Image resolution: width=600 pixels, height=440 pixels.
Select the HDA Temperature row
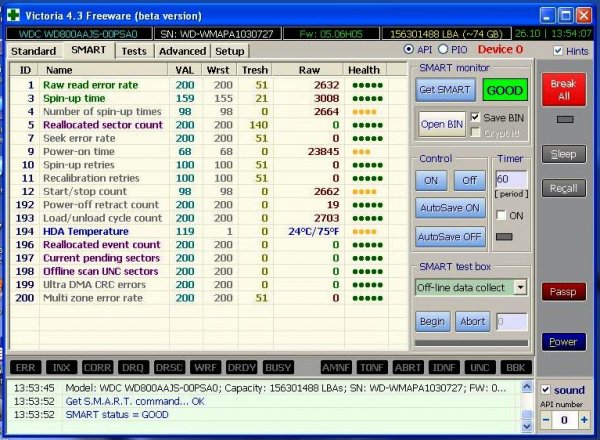[x=209, y=231]
